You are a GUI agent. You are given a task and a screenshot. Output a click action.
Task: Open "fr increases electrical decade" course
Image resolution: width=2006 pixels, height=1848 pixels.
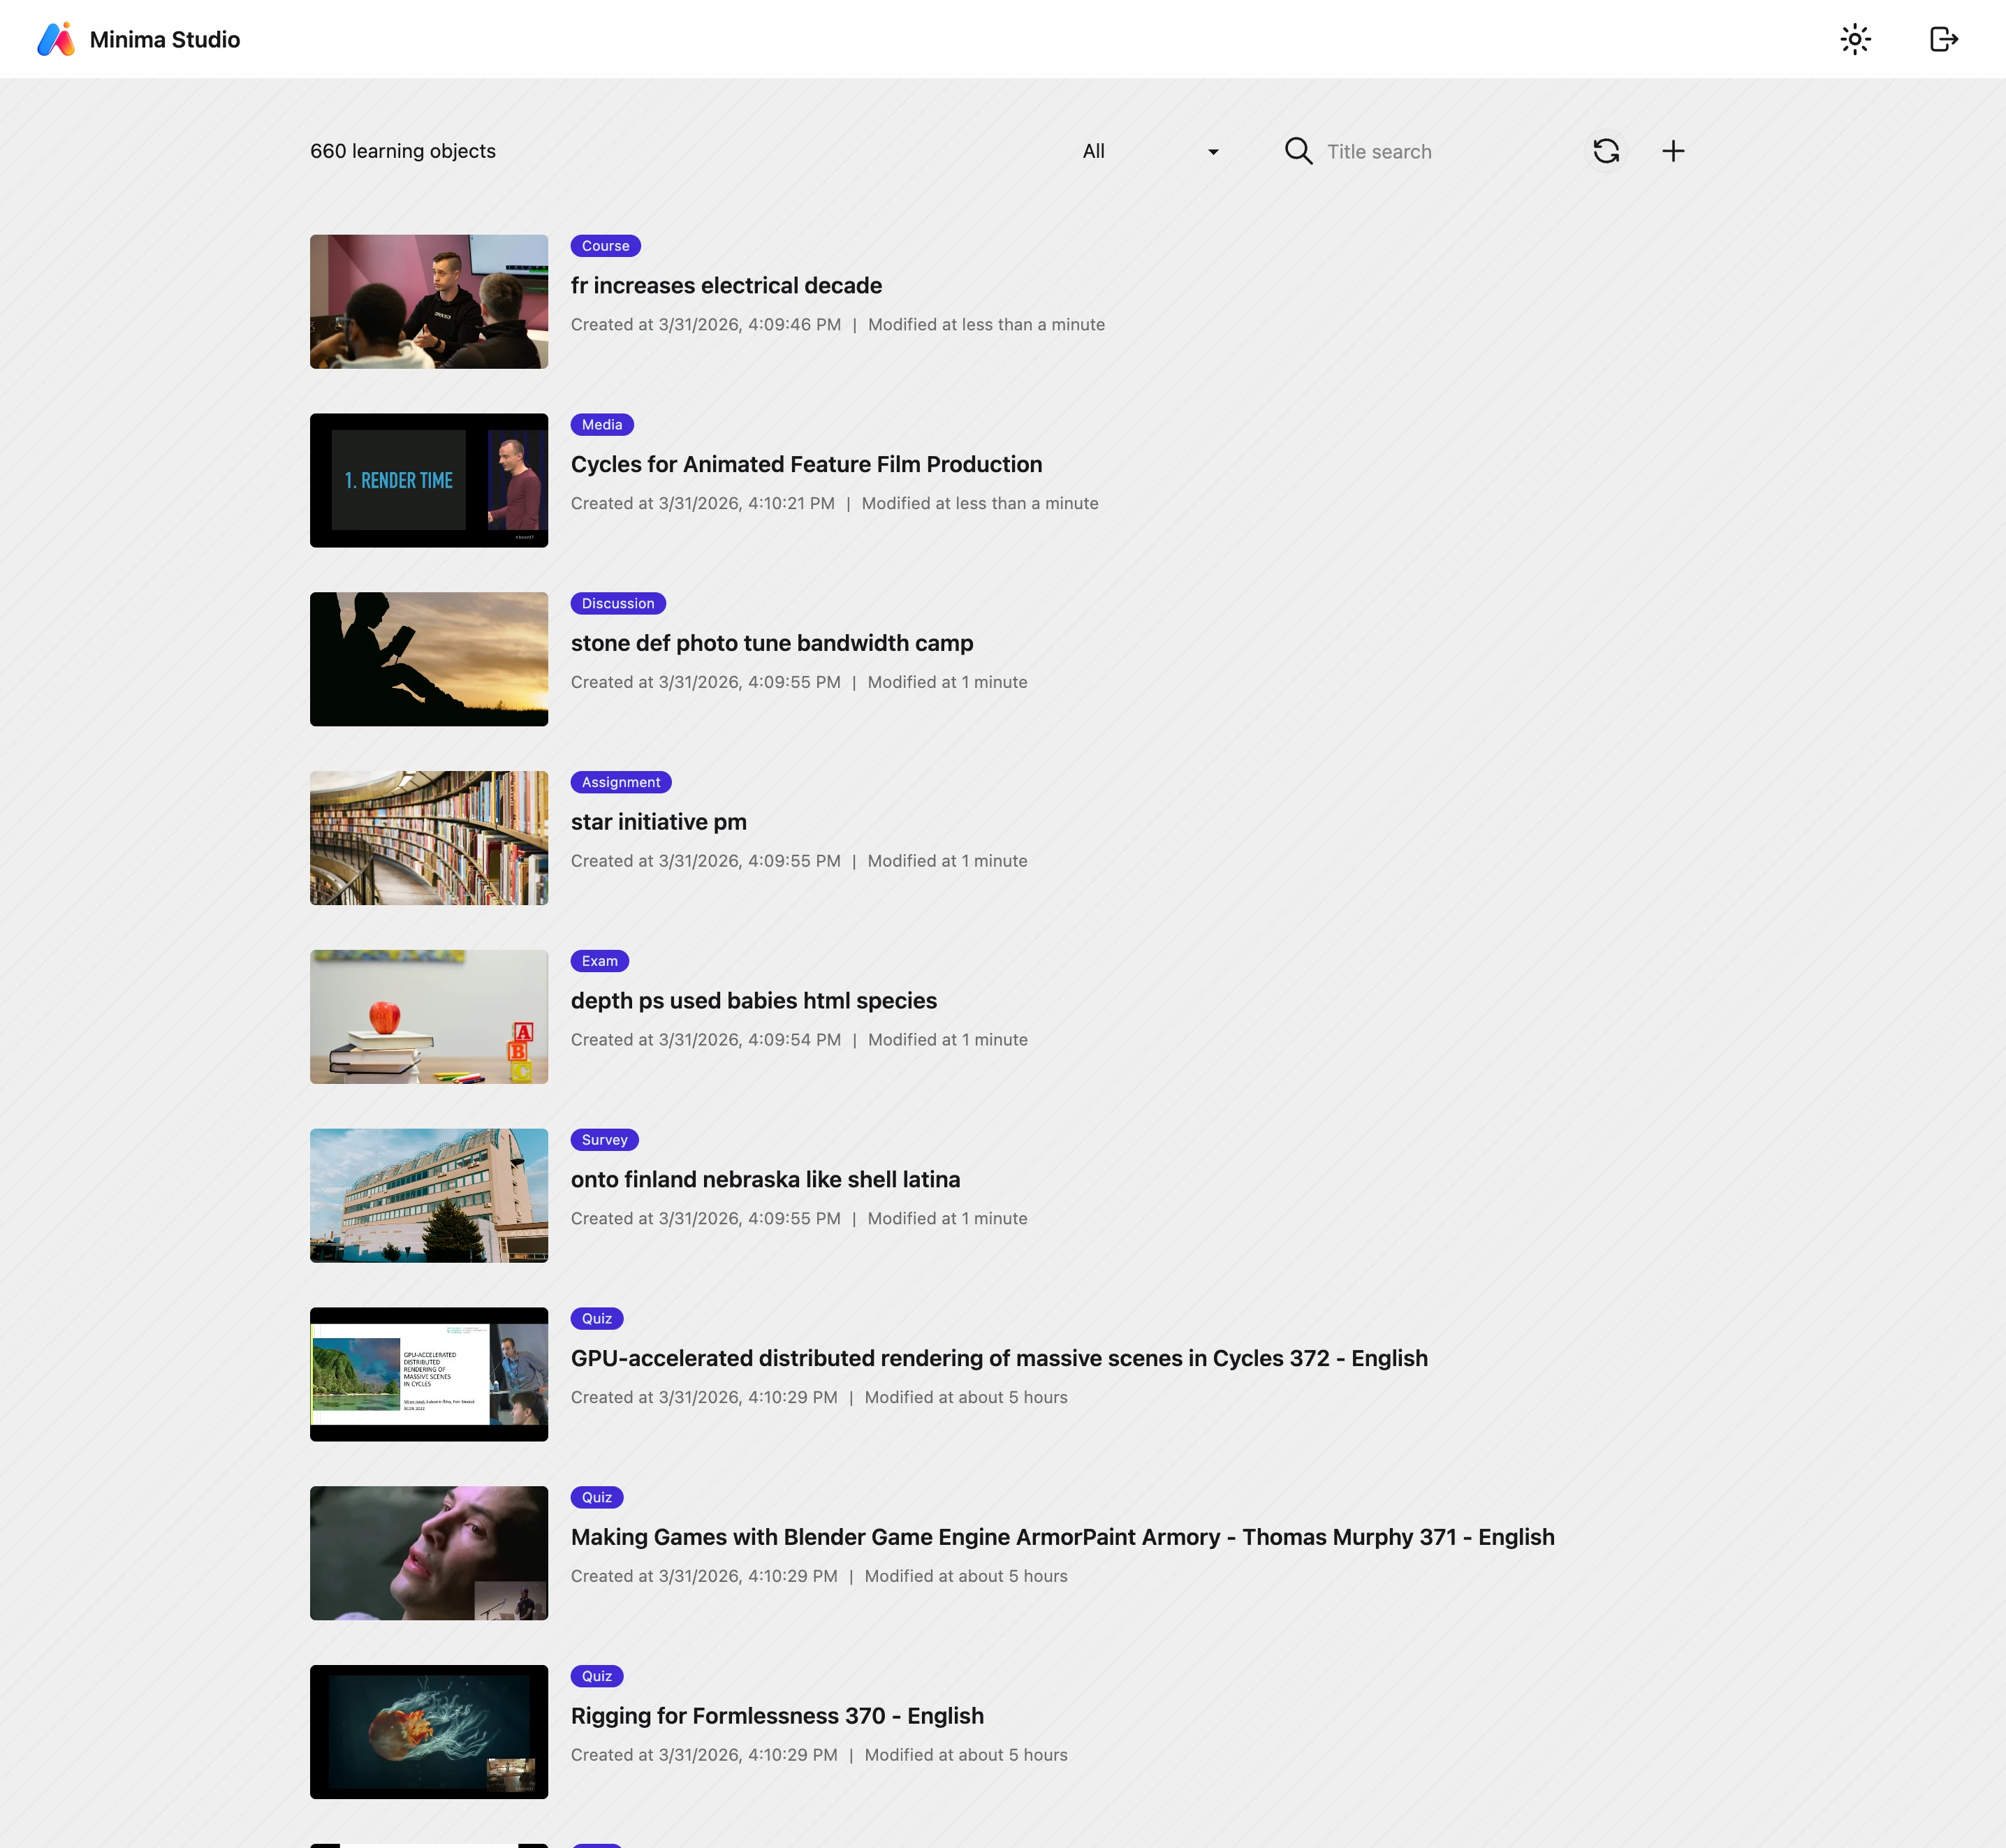(726, 286)
